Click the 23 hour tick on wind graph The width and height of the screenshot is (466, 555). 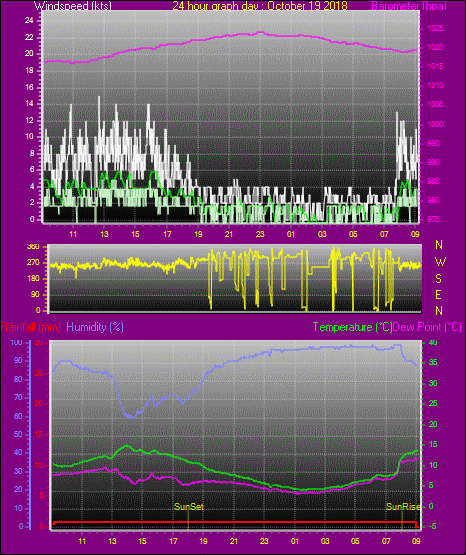tap(260, 234)
